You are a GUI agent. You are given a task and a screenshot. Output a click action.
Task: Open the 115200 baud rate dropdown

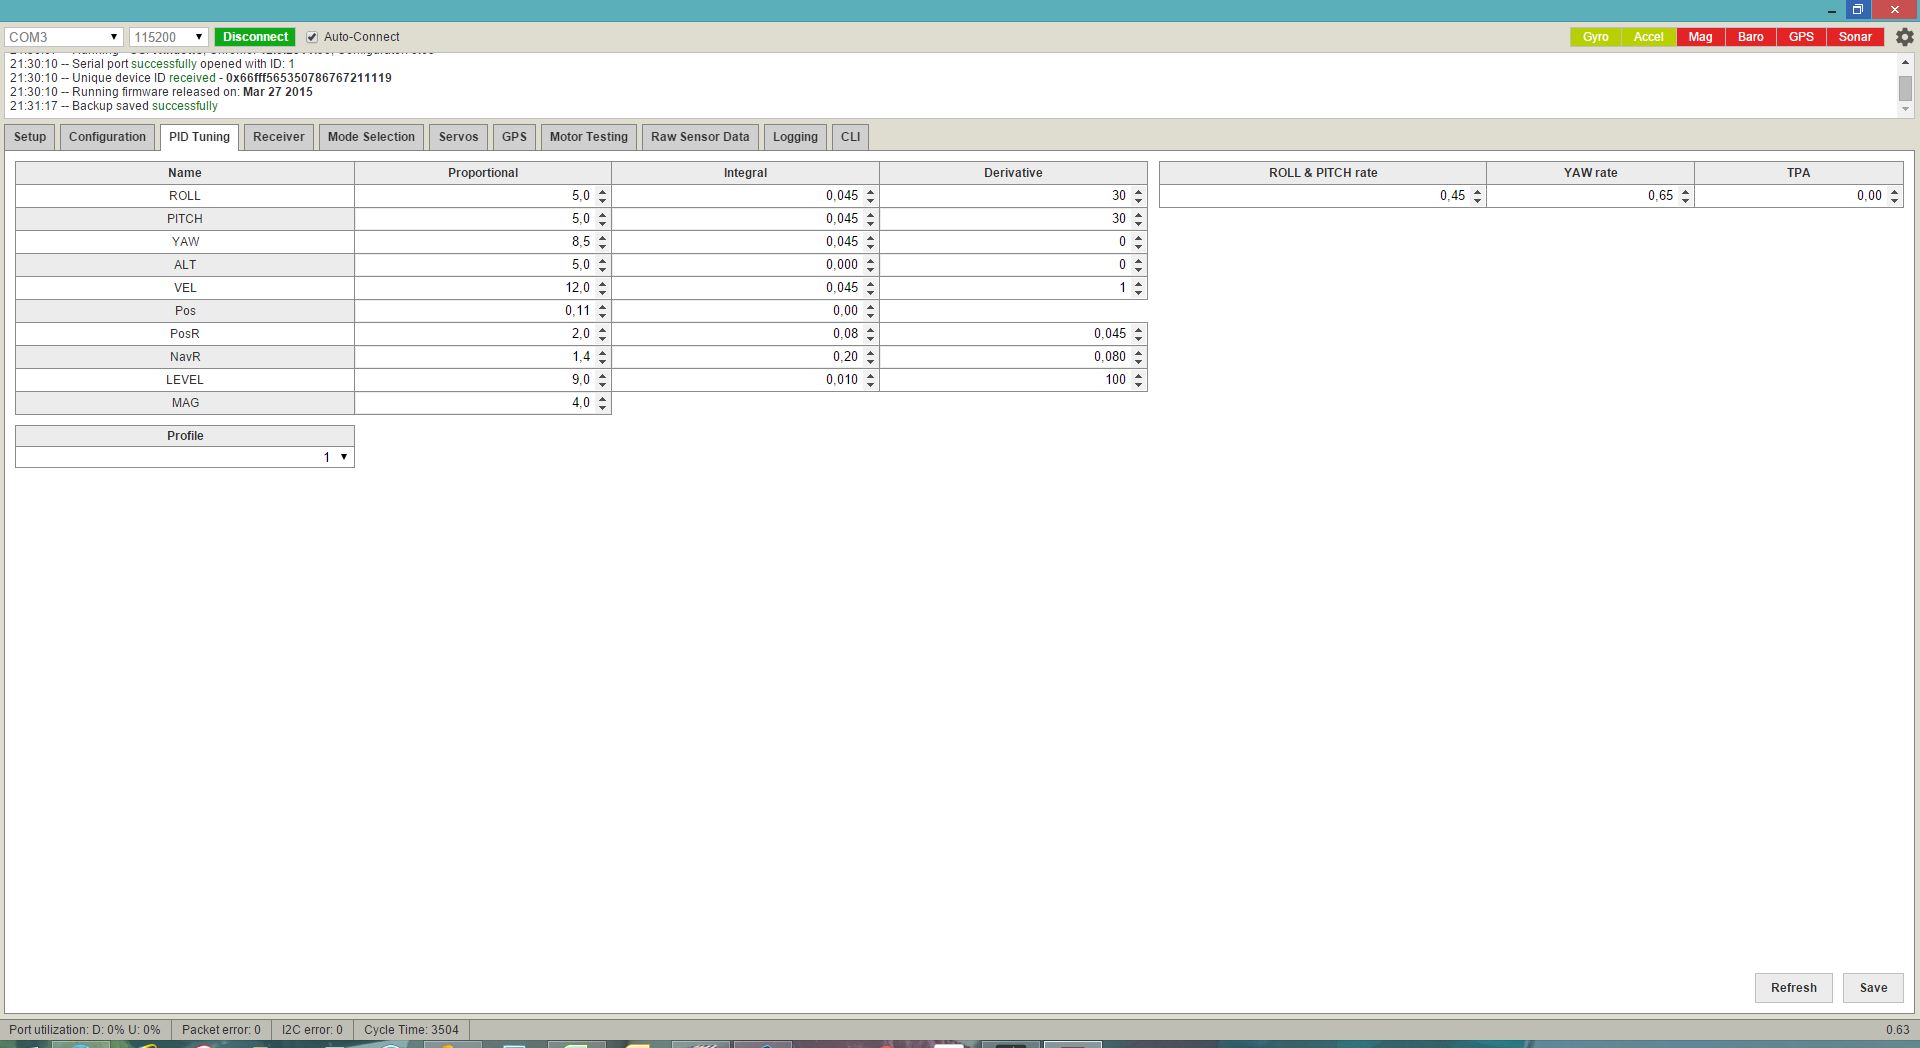point(168,37)
